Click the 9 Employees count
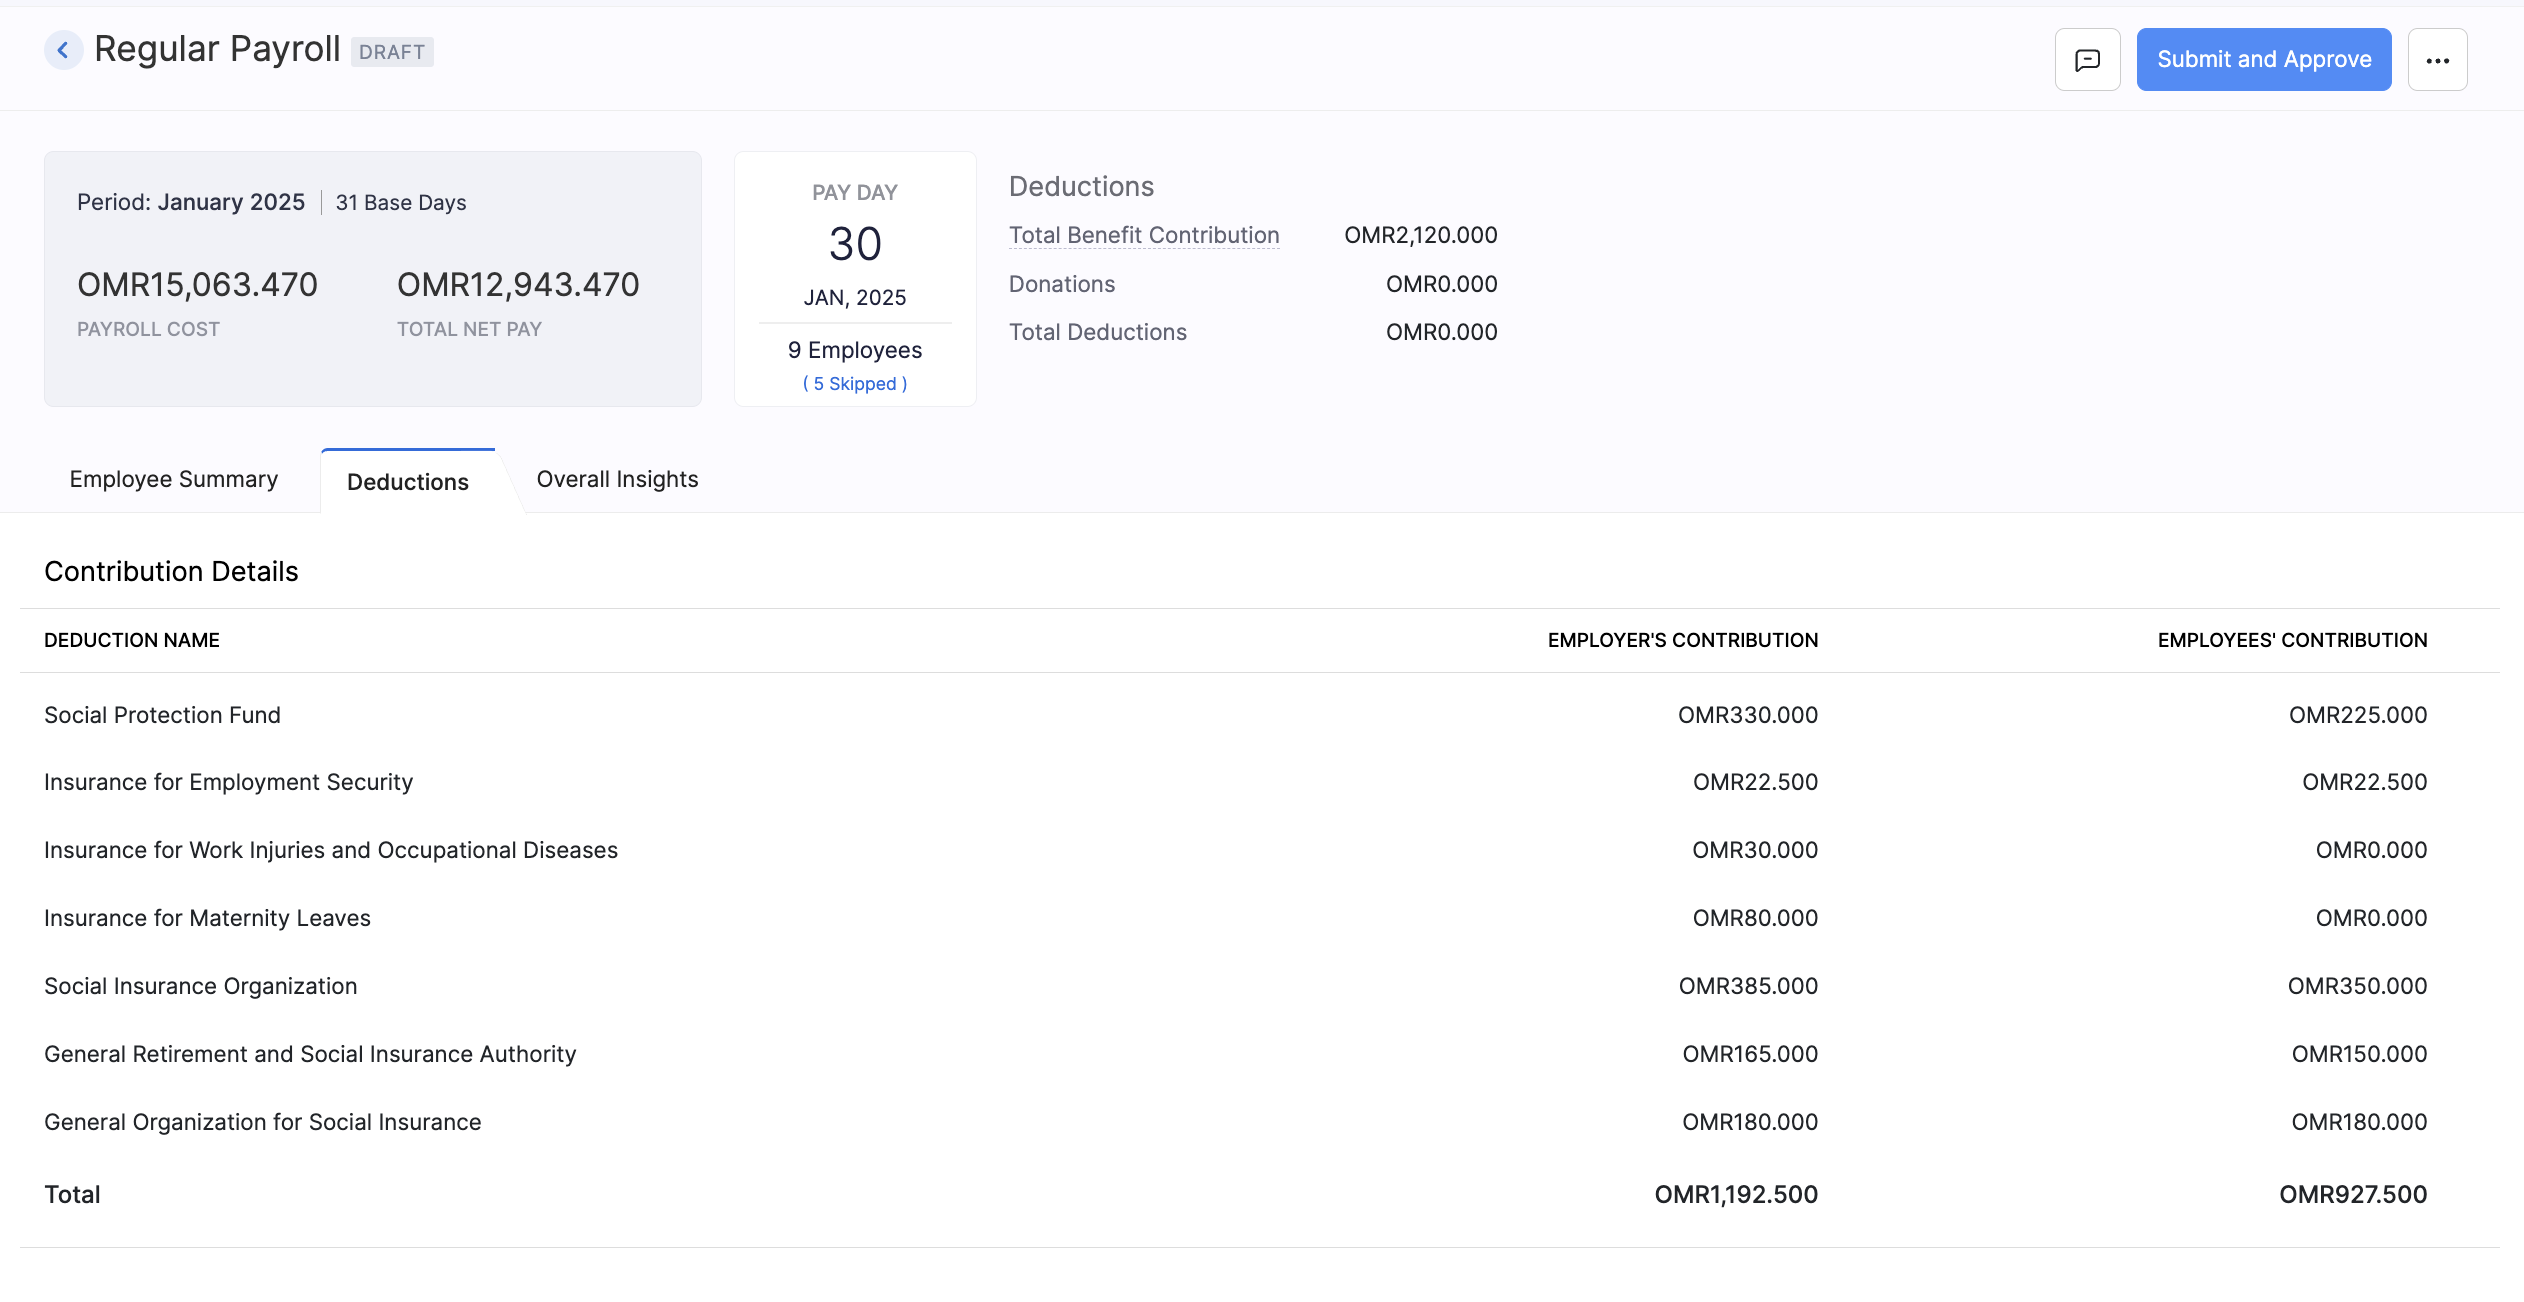The width and height of the screenshot is (2524, 1302). (853, 349)
